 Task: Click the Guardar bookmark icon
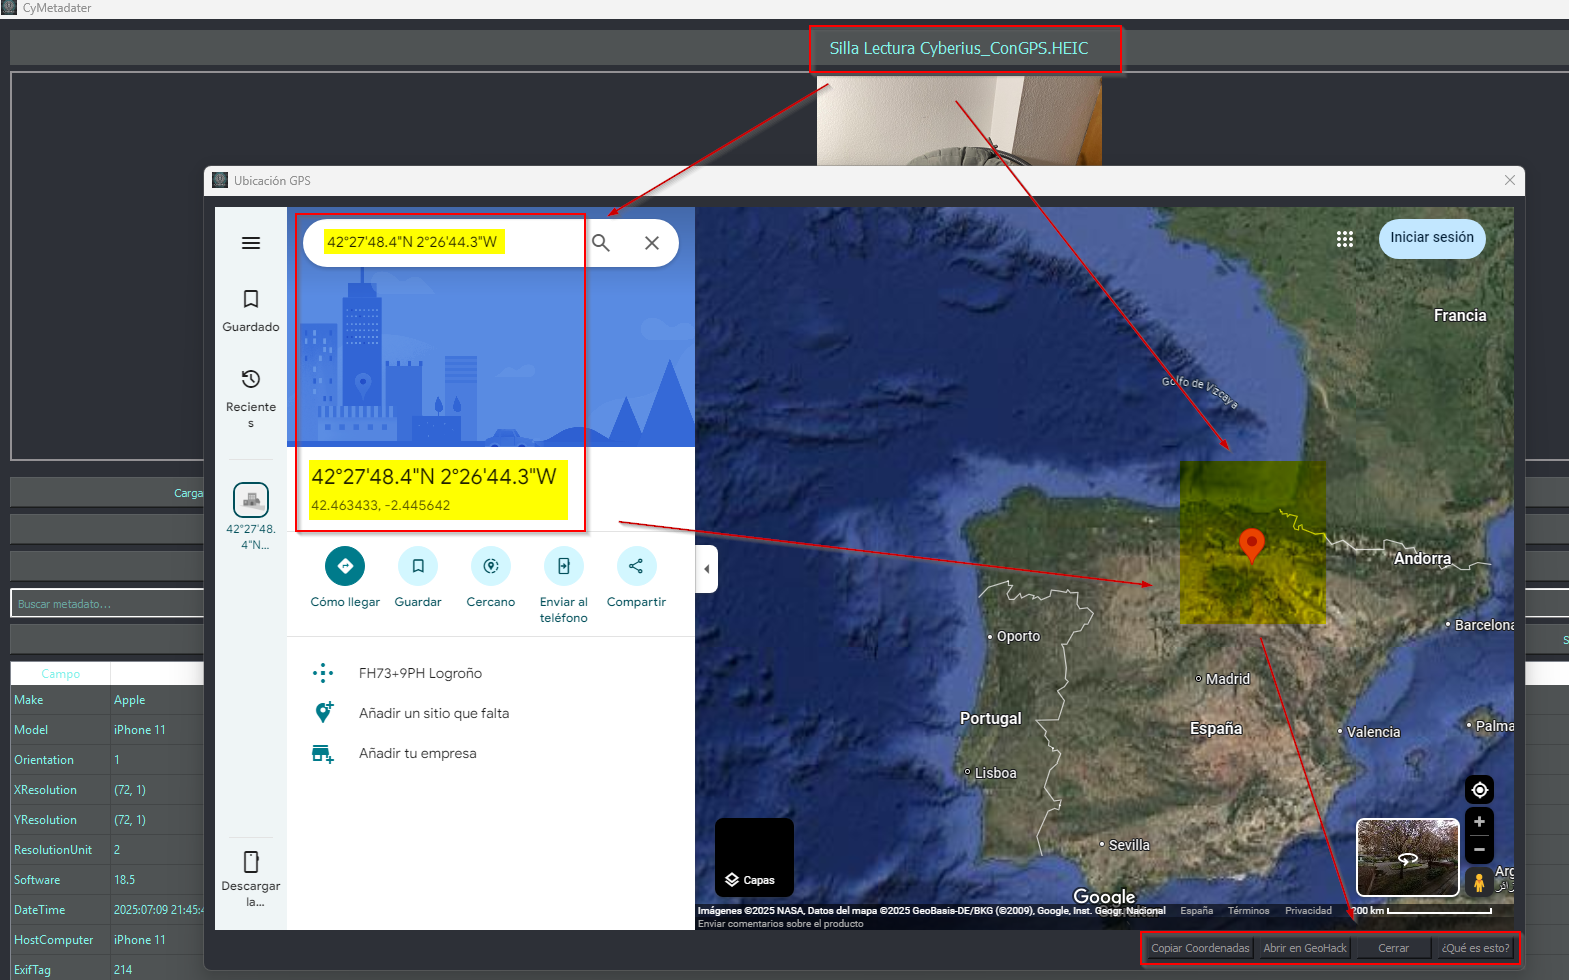pyautogui.click(x=418, y=566)
